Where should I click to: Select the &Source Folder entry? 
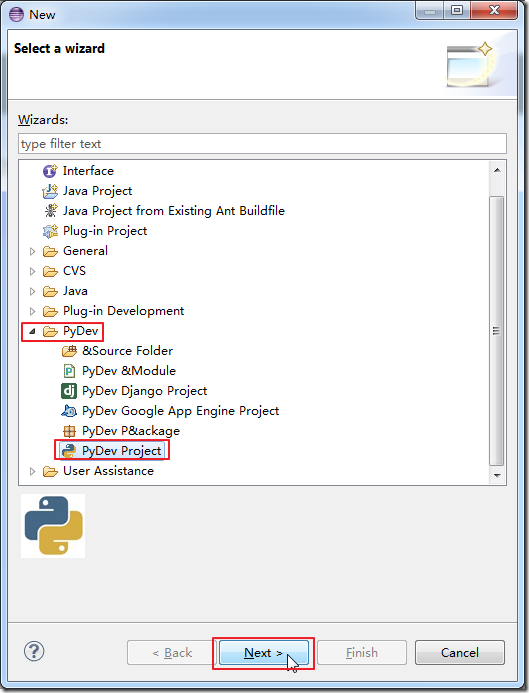[x=128, y=351]
